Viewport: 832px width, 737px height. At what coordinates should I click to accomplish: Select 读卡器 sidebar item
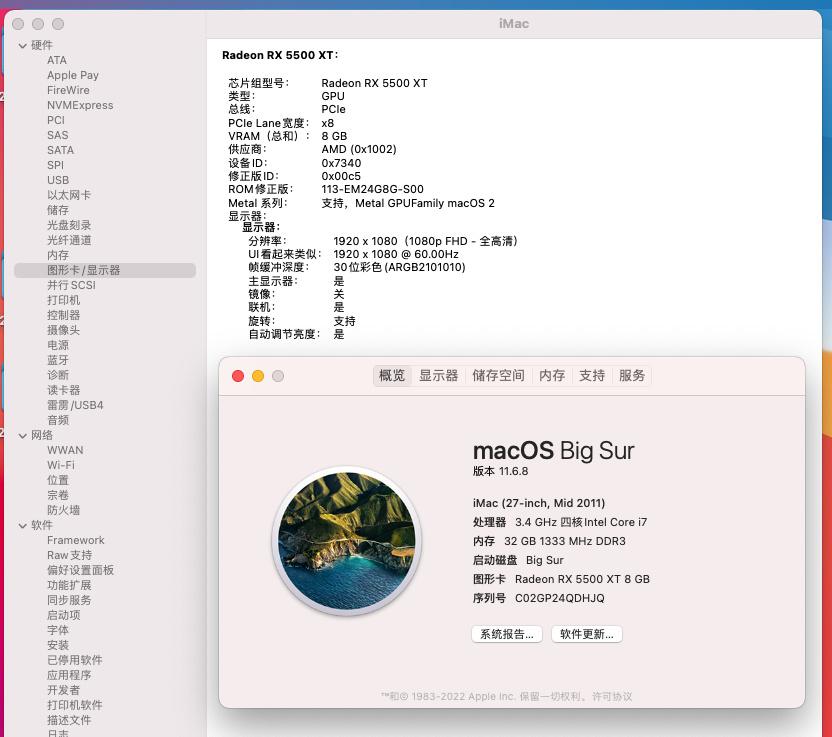pos(63,390)
